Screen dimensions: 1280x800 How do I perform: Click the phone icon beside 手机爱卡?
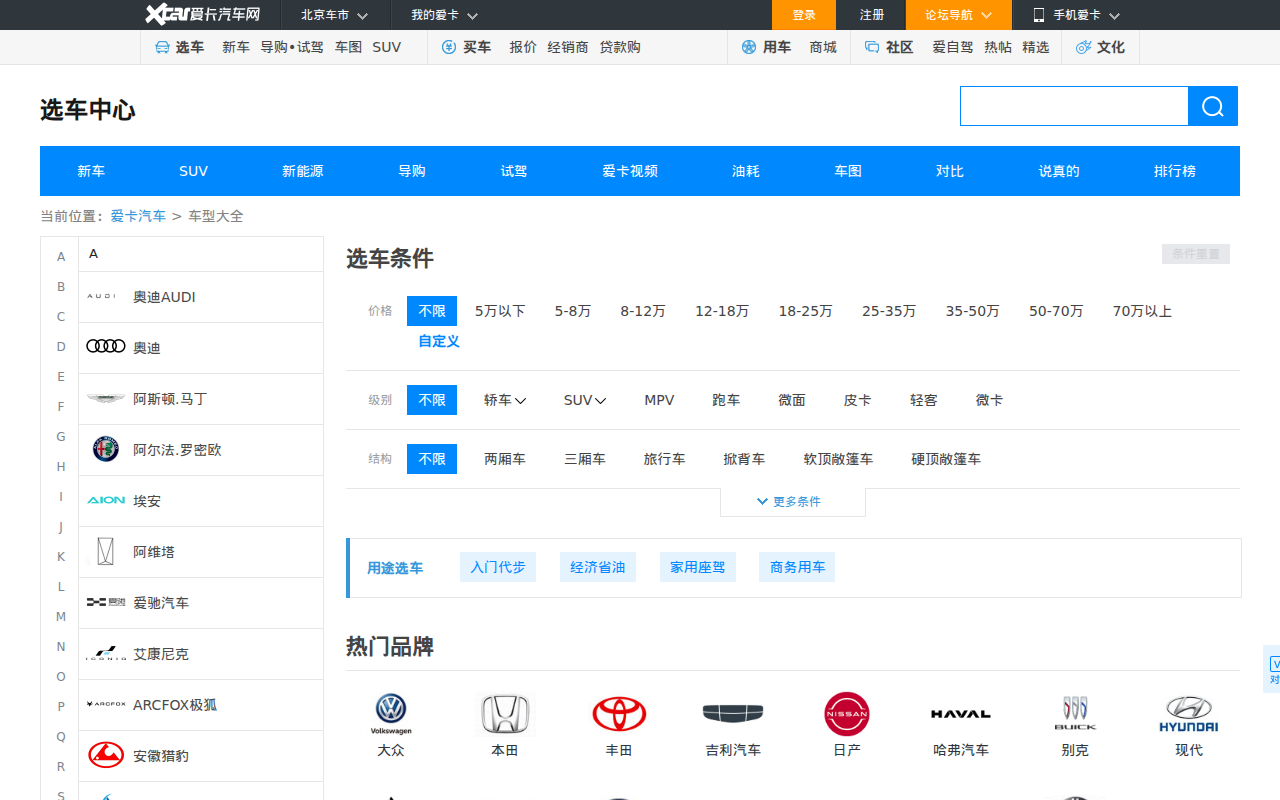(x=1039, y=15)
